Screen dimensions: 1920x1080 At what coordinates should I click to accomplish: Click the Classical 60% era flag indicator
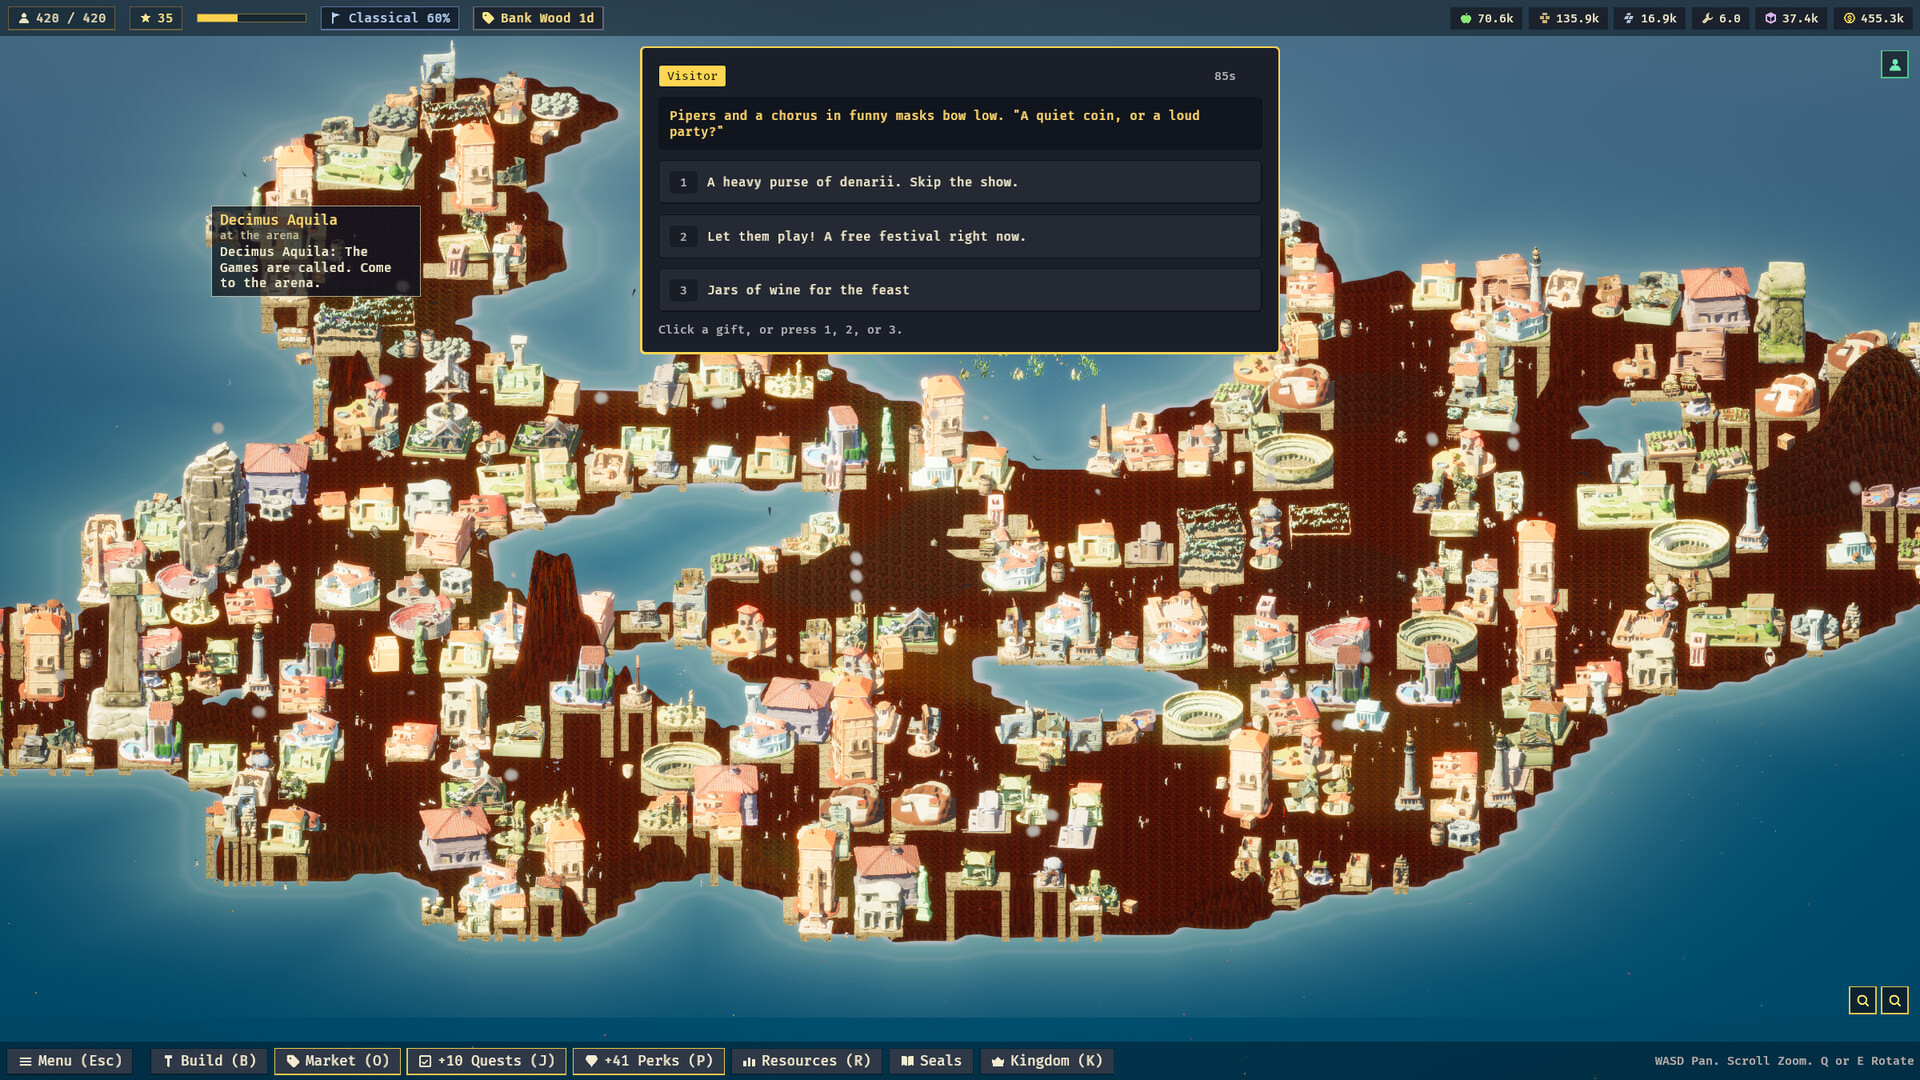[x=390, y=18]
